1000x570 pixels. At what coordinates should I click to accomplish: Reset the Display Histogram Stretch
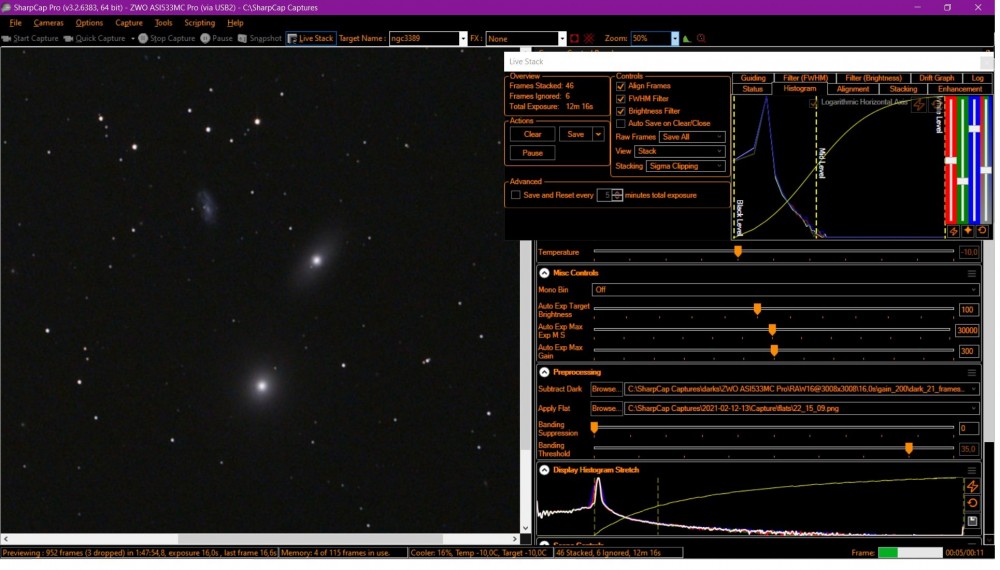point(972,504)
